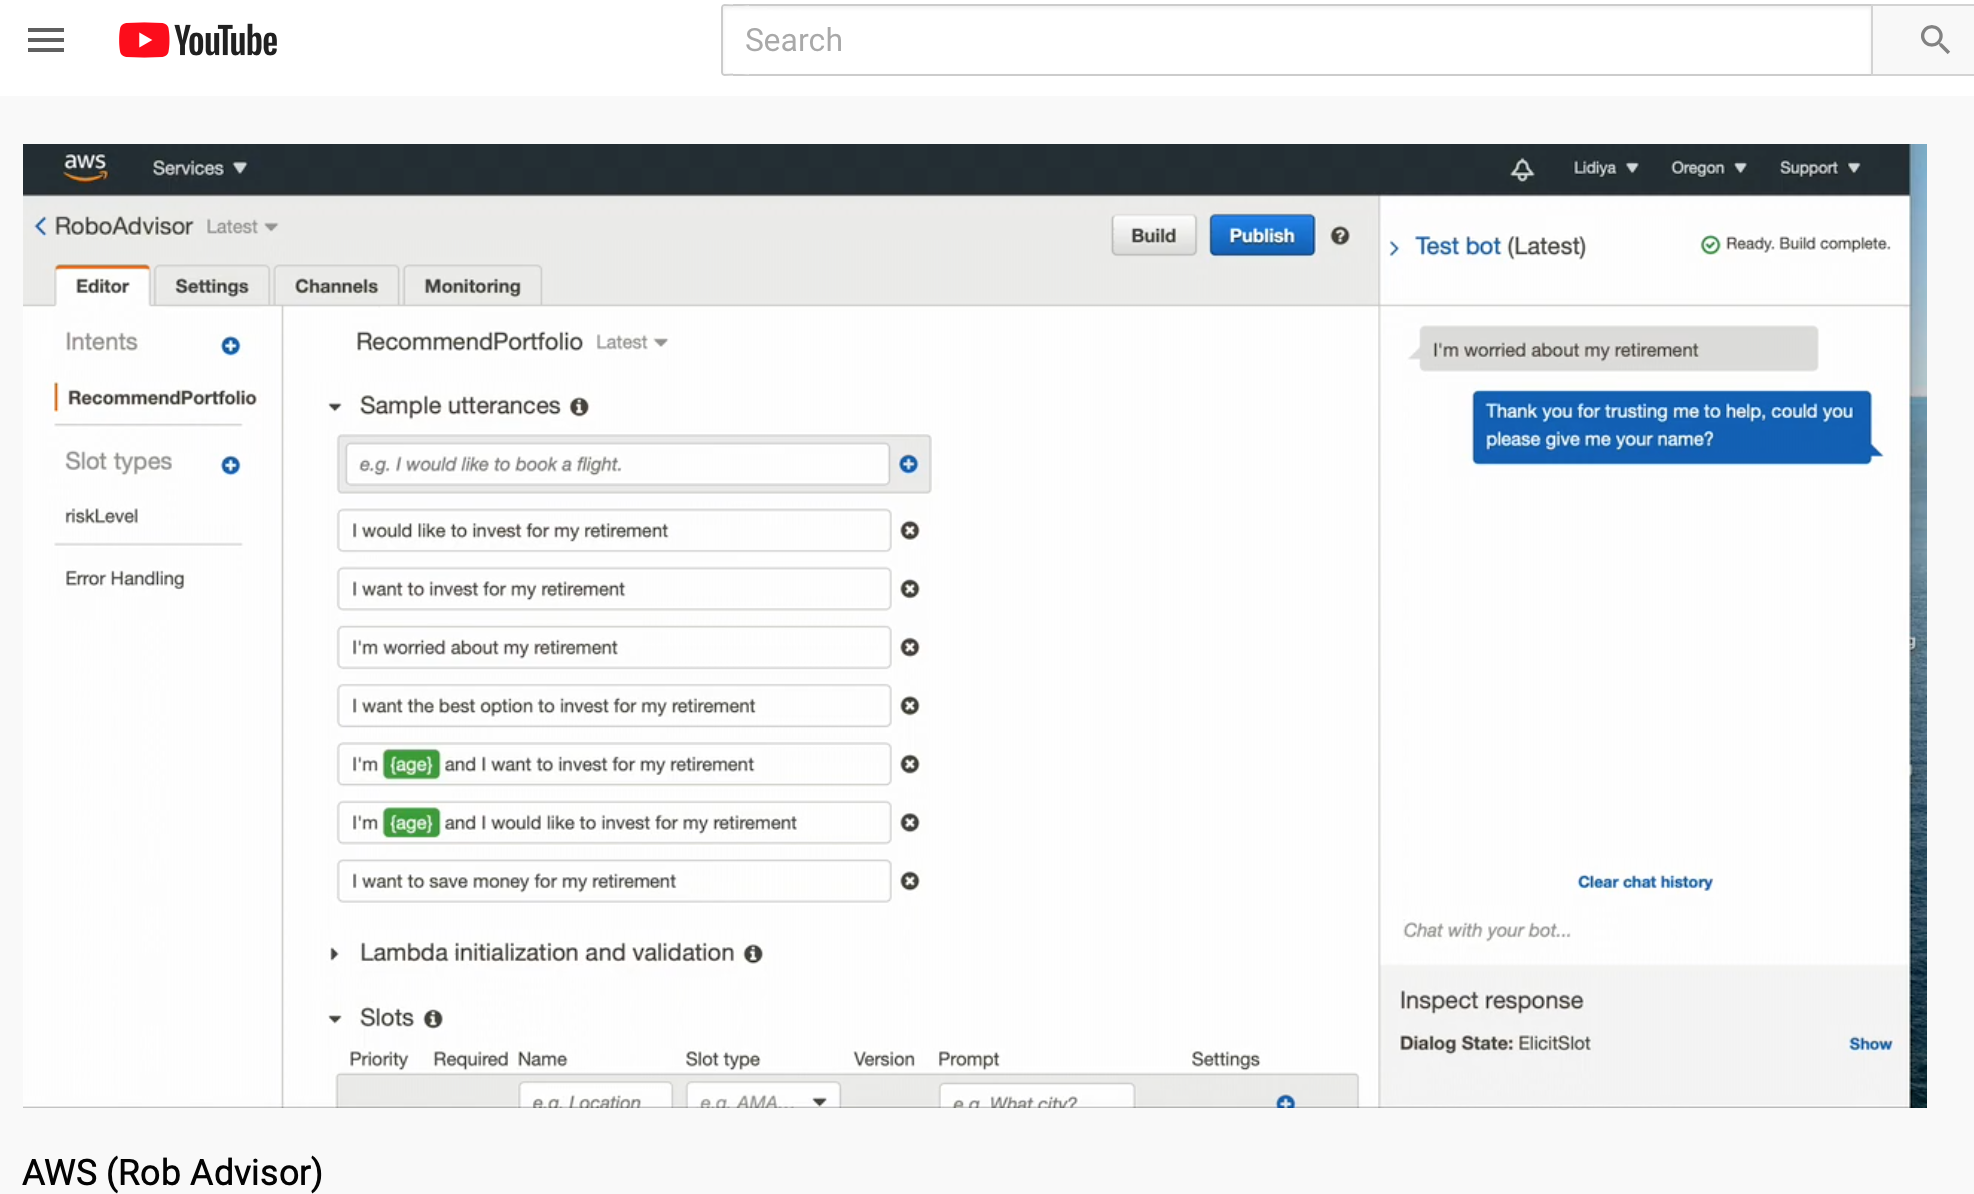
Task: Open RoboAdvisor Latest version dropdown
Action: click(x=242, y=227)
